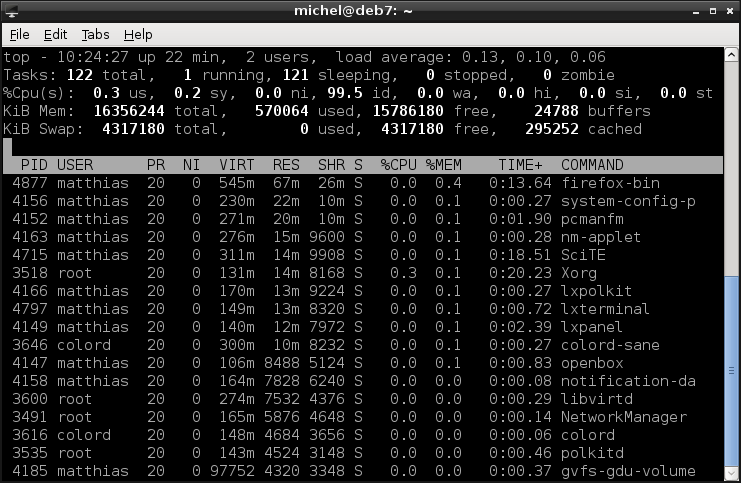Click the firefox-bin process row
Viewport: 741px width, 483px height.
(363, 183)
